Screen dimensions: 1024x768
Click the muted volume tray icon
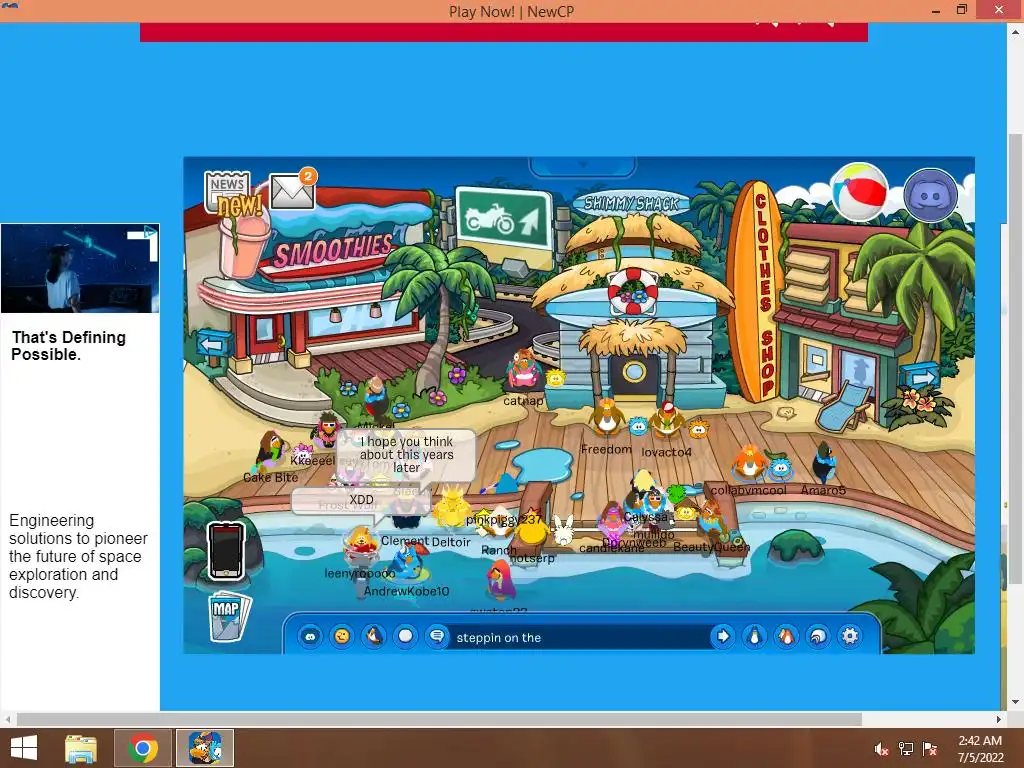pyautogui.click(x=881, y=749)
